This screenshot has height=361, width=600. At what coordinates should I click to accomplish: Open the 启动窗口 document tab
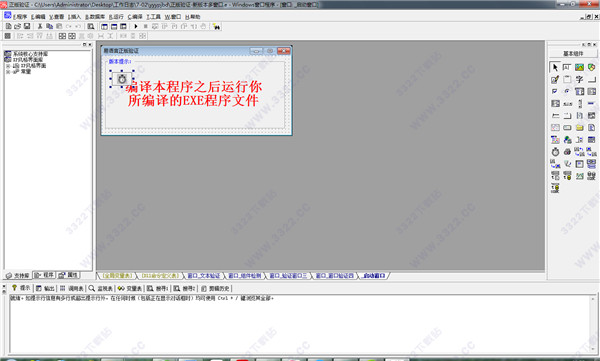pos(374,276)
